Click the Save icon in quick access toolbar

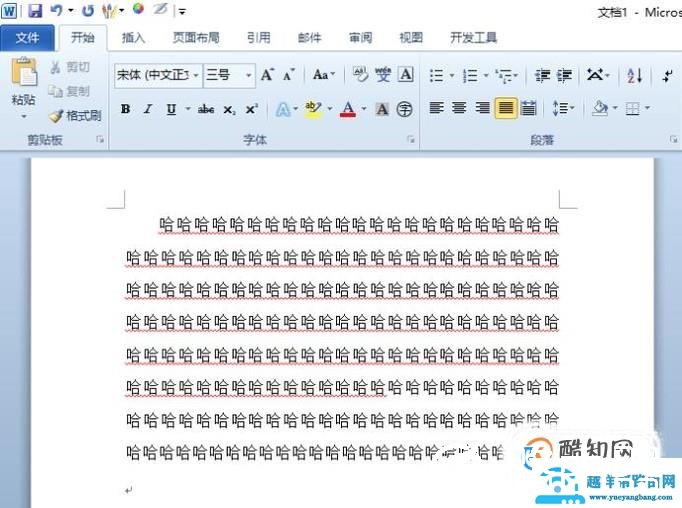(35, 10)
